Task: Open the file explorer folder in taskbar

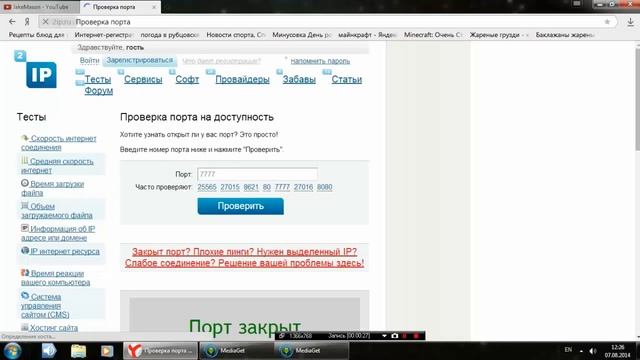Action: [x=78, y=351]
